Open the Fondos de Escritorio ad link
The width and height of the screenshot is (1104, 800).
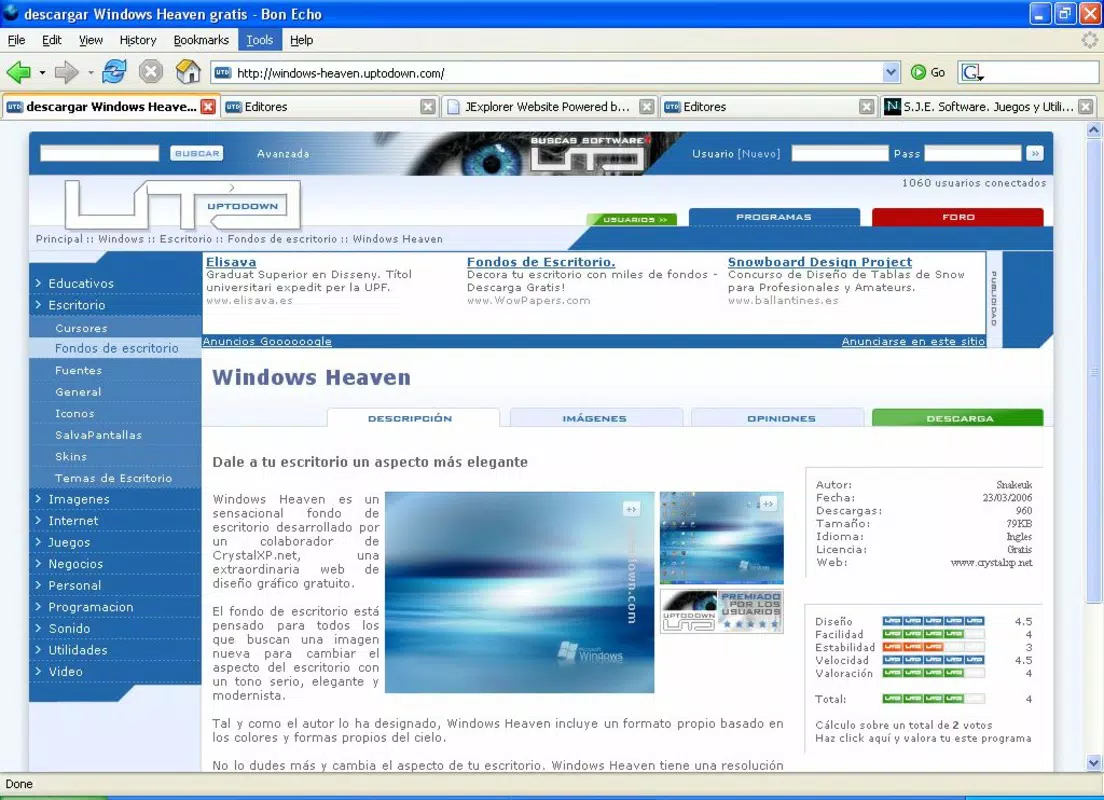(541, 262)
